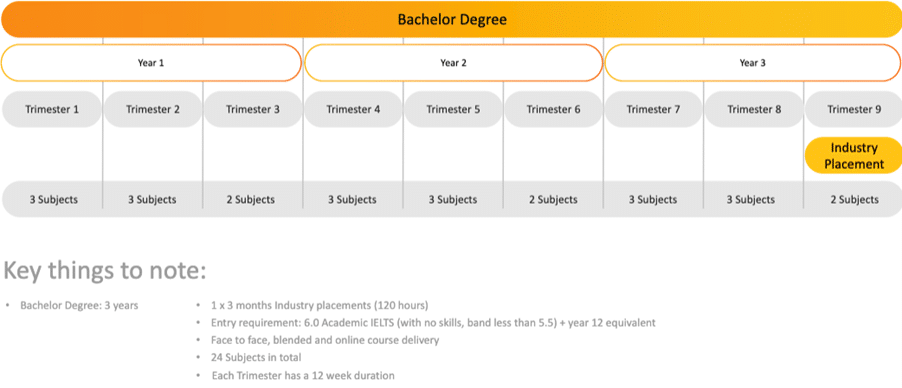The image size is (902, 388).
Task: Click the yellow Industry Placement badge
Action: (x=854, y=155)
